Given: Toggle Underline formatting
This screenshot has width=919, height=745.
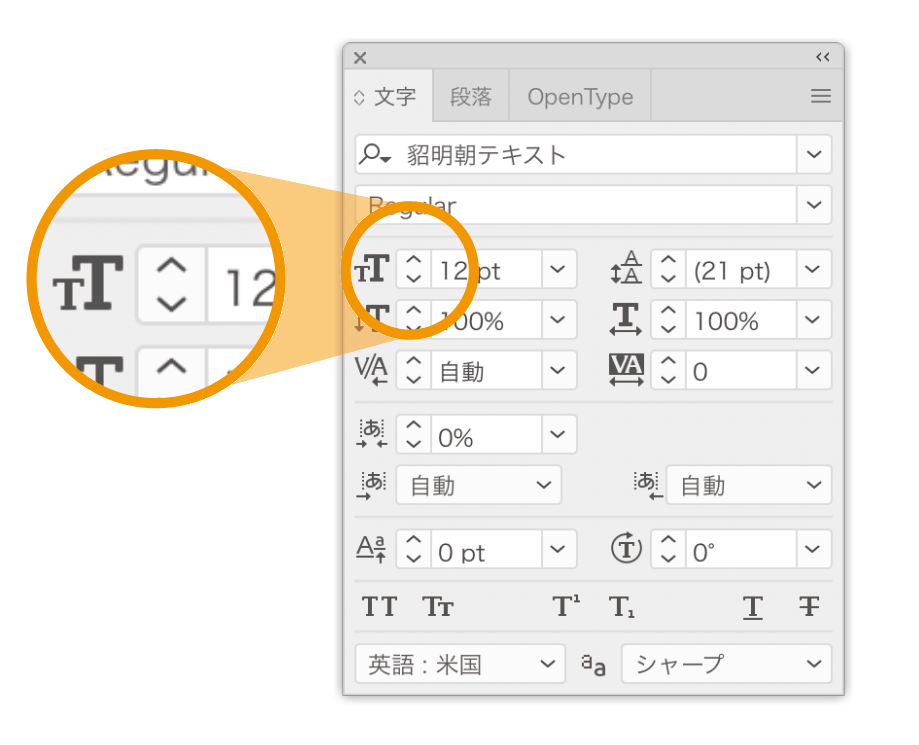Looking at the screenshot, I should (753, 607).
